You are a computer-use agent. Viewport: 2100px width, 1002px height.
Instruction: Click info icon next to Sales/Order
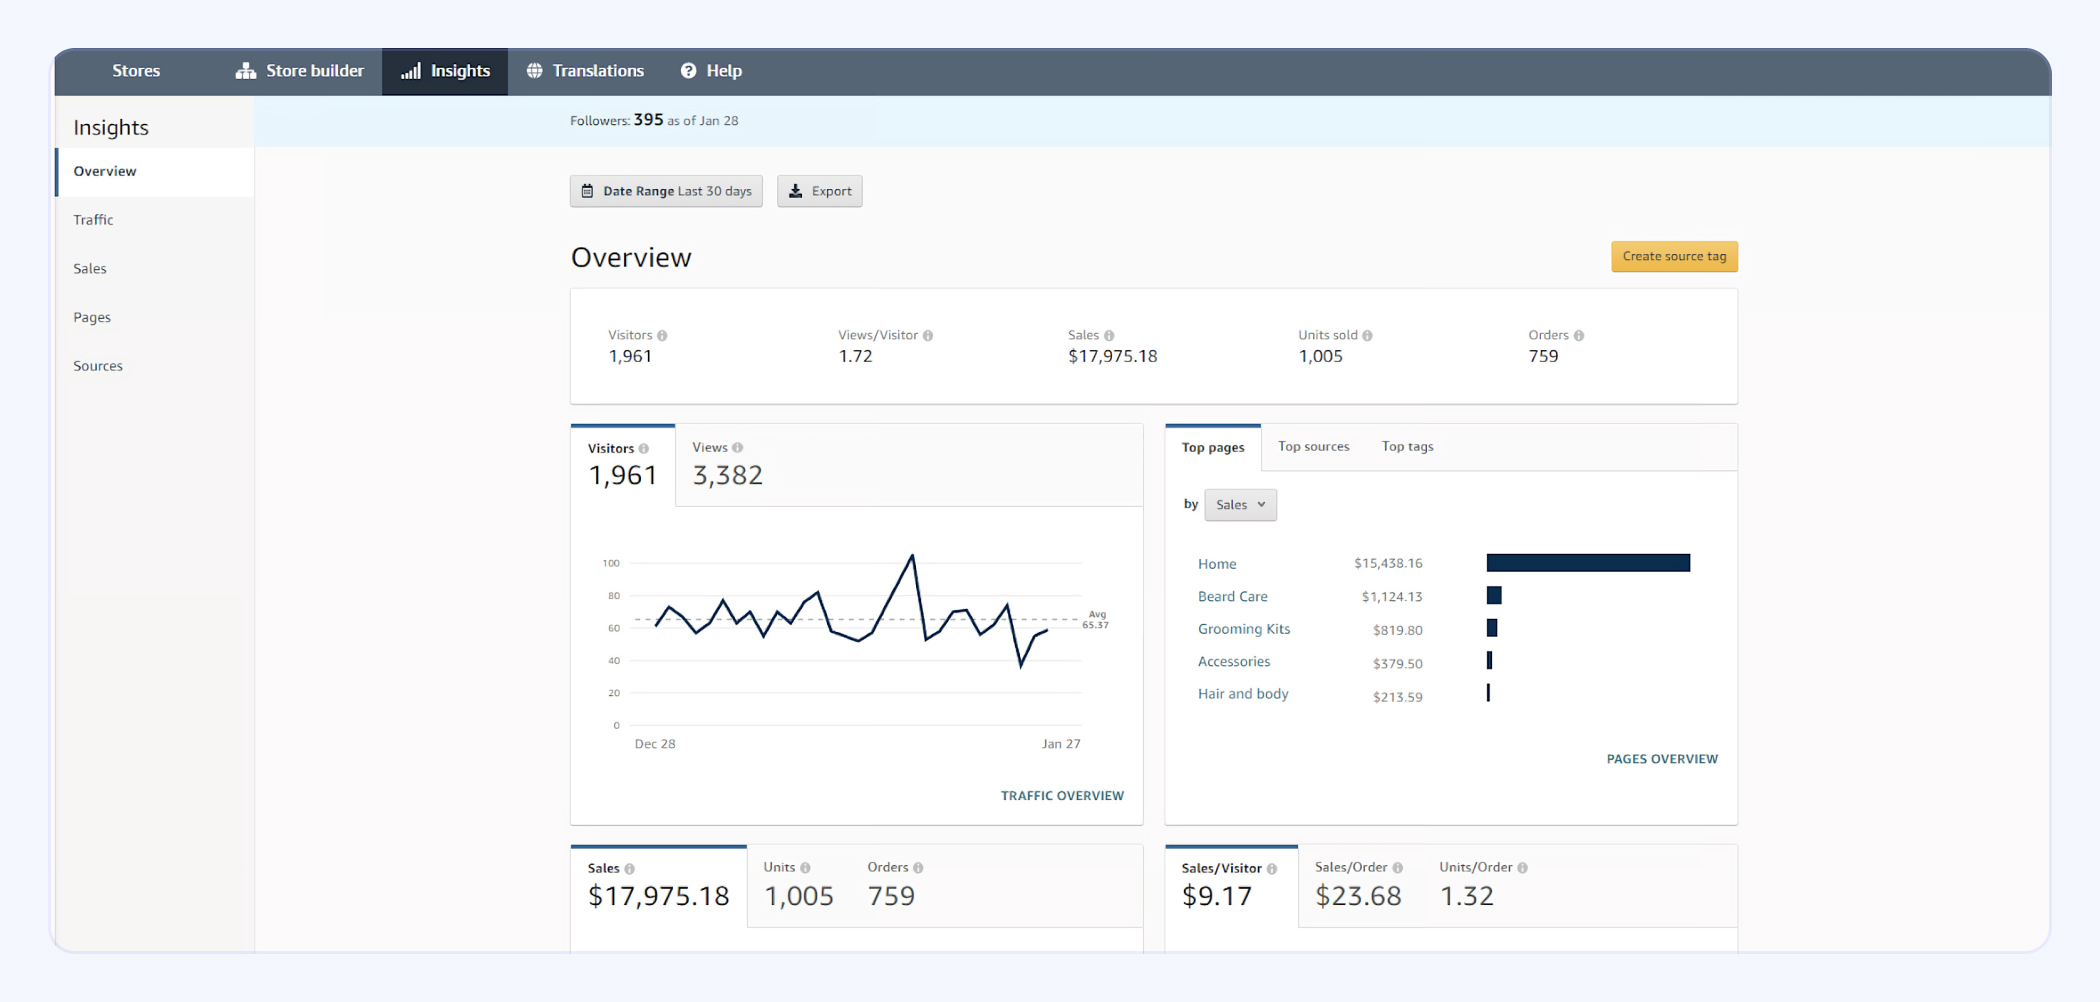click(1398, 868)
